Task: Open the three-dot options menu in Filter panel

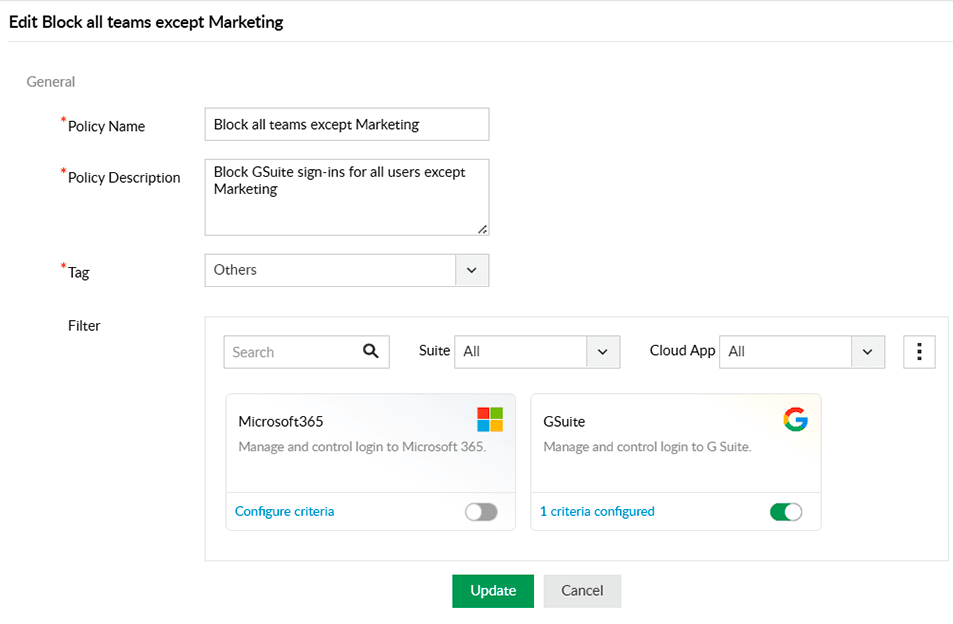Action: [919, 351]
